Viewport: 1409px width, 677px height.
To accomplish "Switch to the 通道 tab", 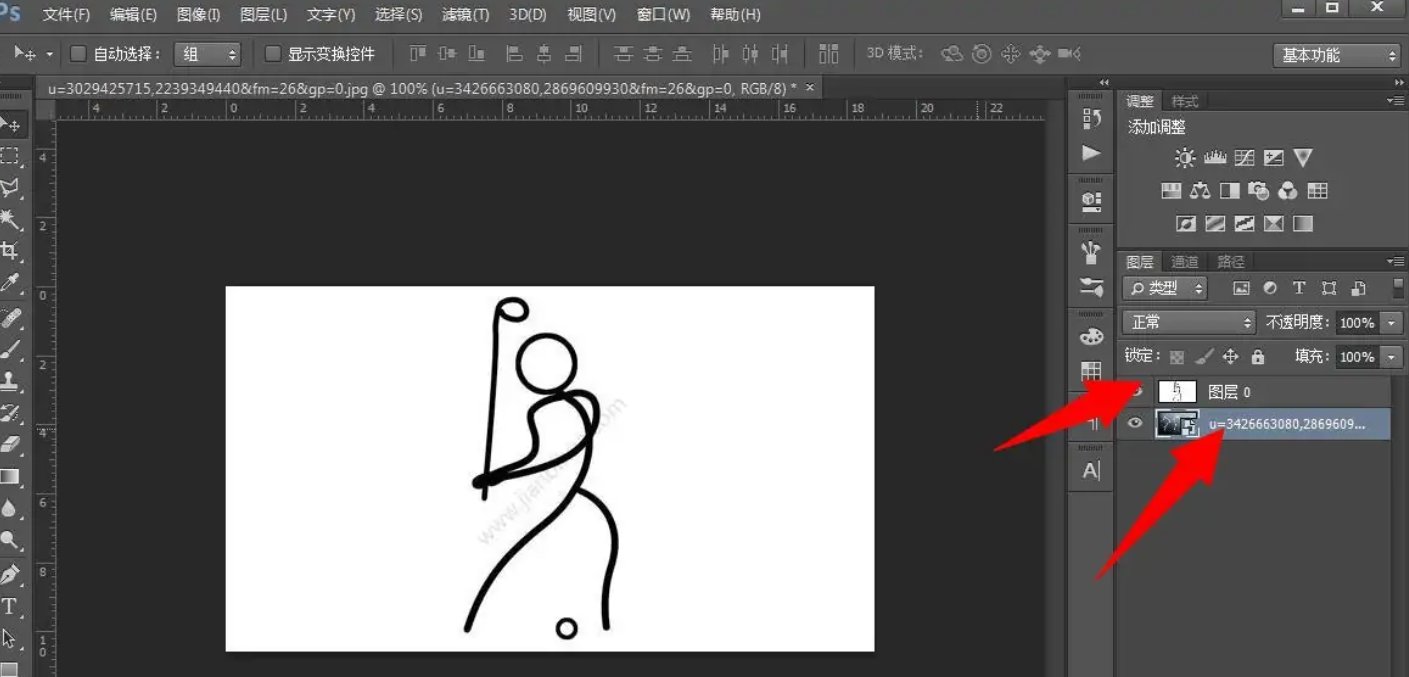I will click(x=1185, y=262).
